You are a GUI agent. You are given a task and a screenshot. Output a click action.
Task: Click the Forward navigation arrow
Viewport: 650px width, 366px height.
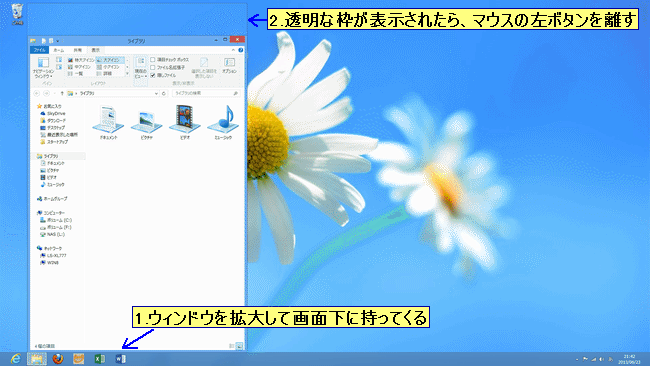(47, 93)
